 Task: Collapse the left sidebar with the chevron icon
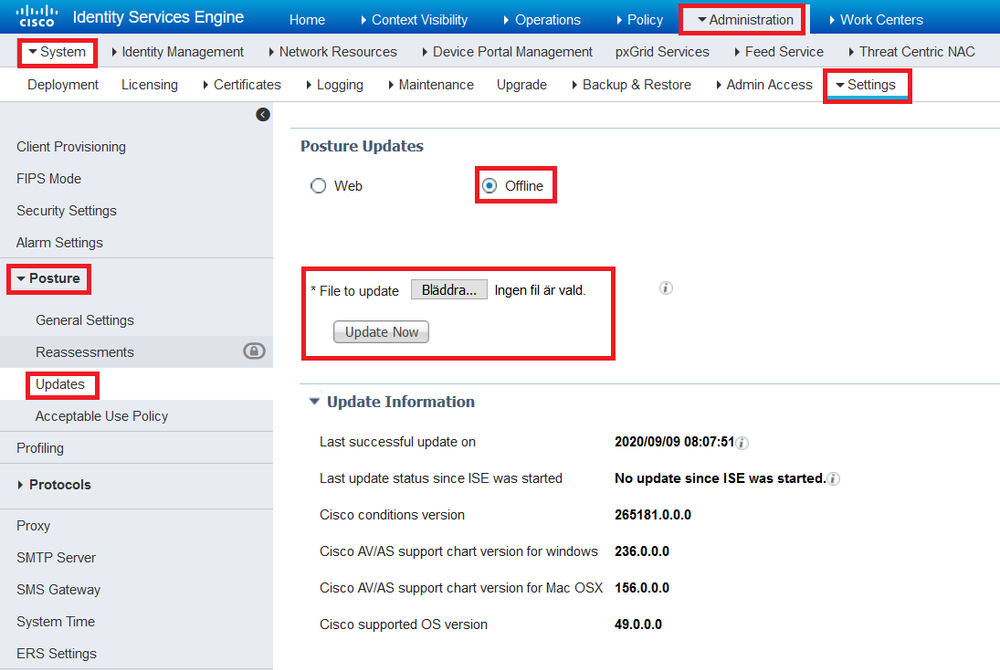[x=262, y=114]
